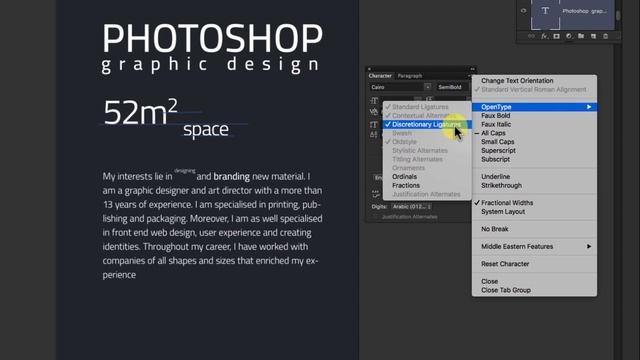This screenshot has width=640, height=360.
Task: Apply Superscript from the menu
Action: pyautogui.click(x=534, y=151)
